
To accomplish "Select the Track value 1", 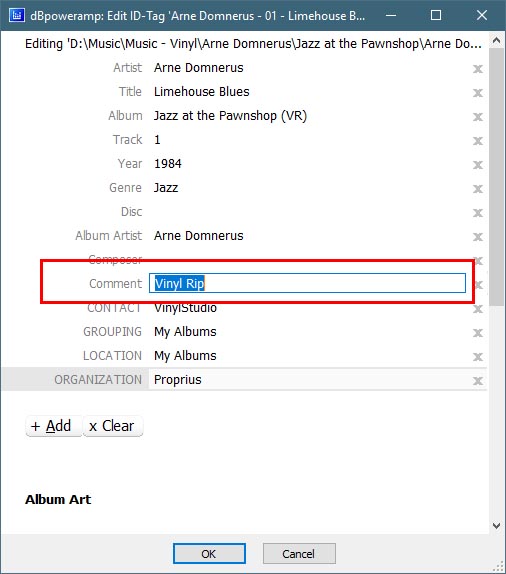I will coord(157,140).
